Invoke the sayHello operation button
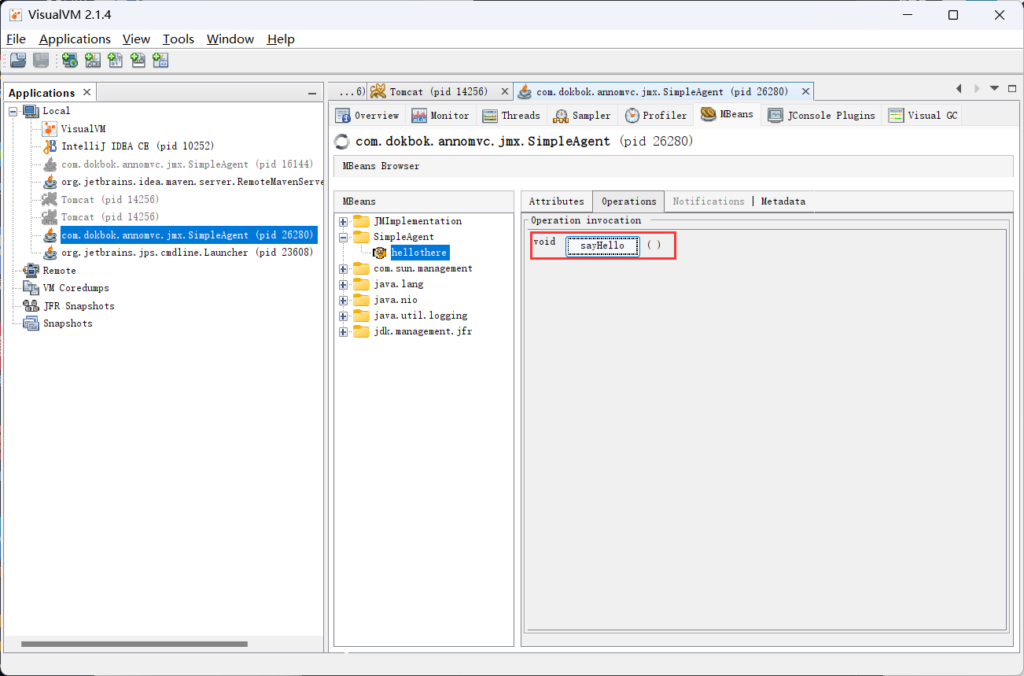This screenshot has height=676, width=1024. click(602, 246)
